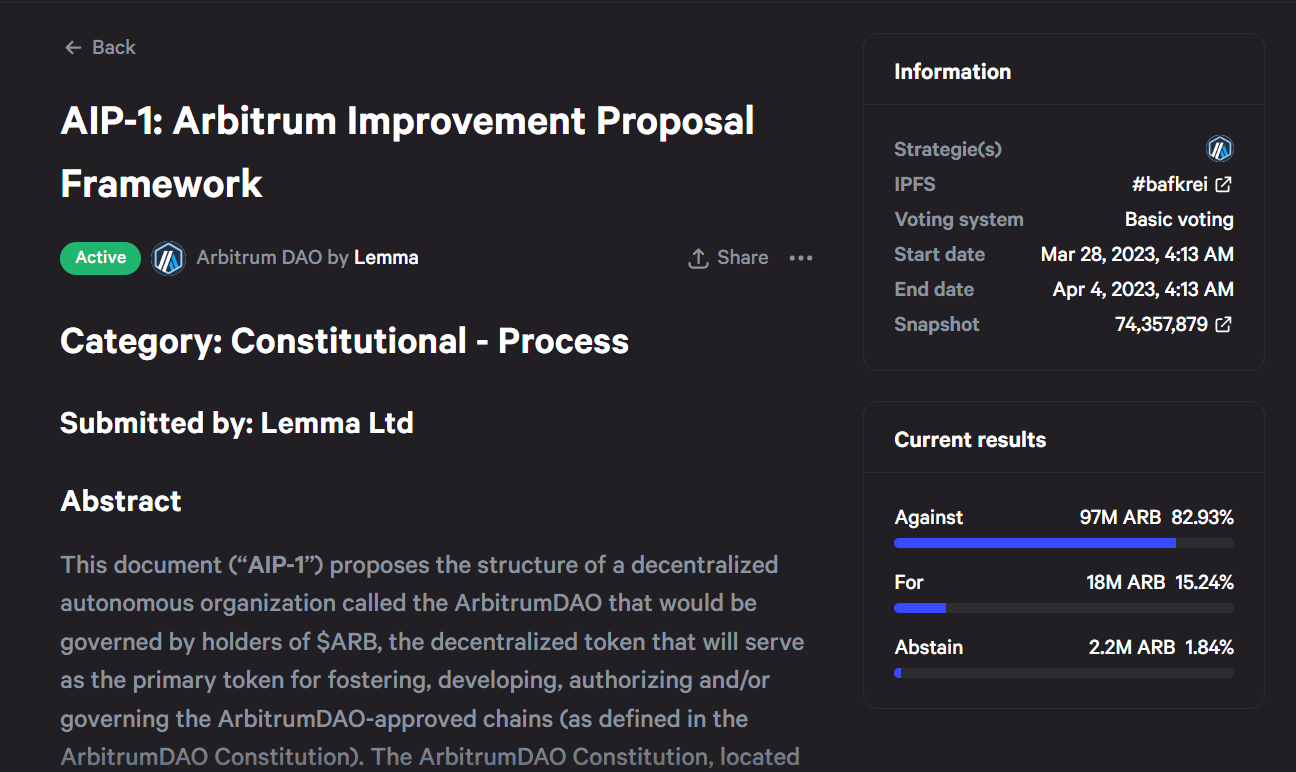Click the '18M ARB 15.24%' value

click(1160, 582)
